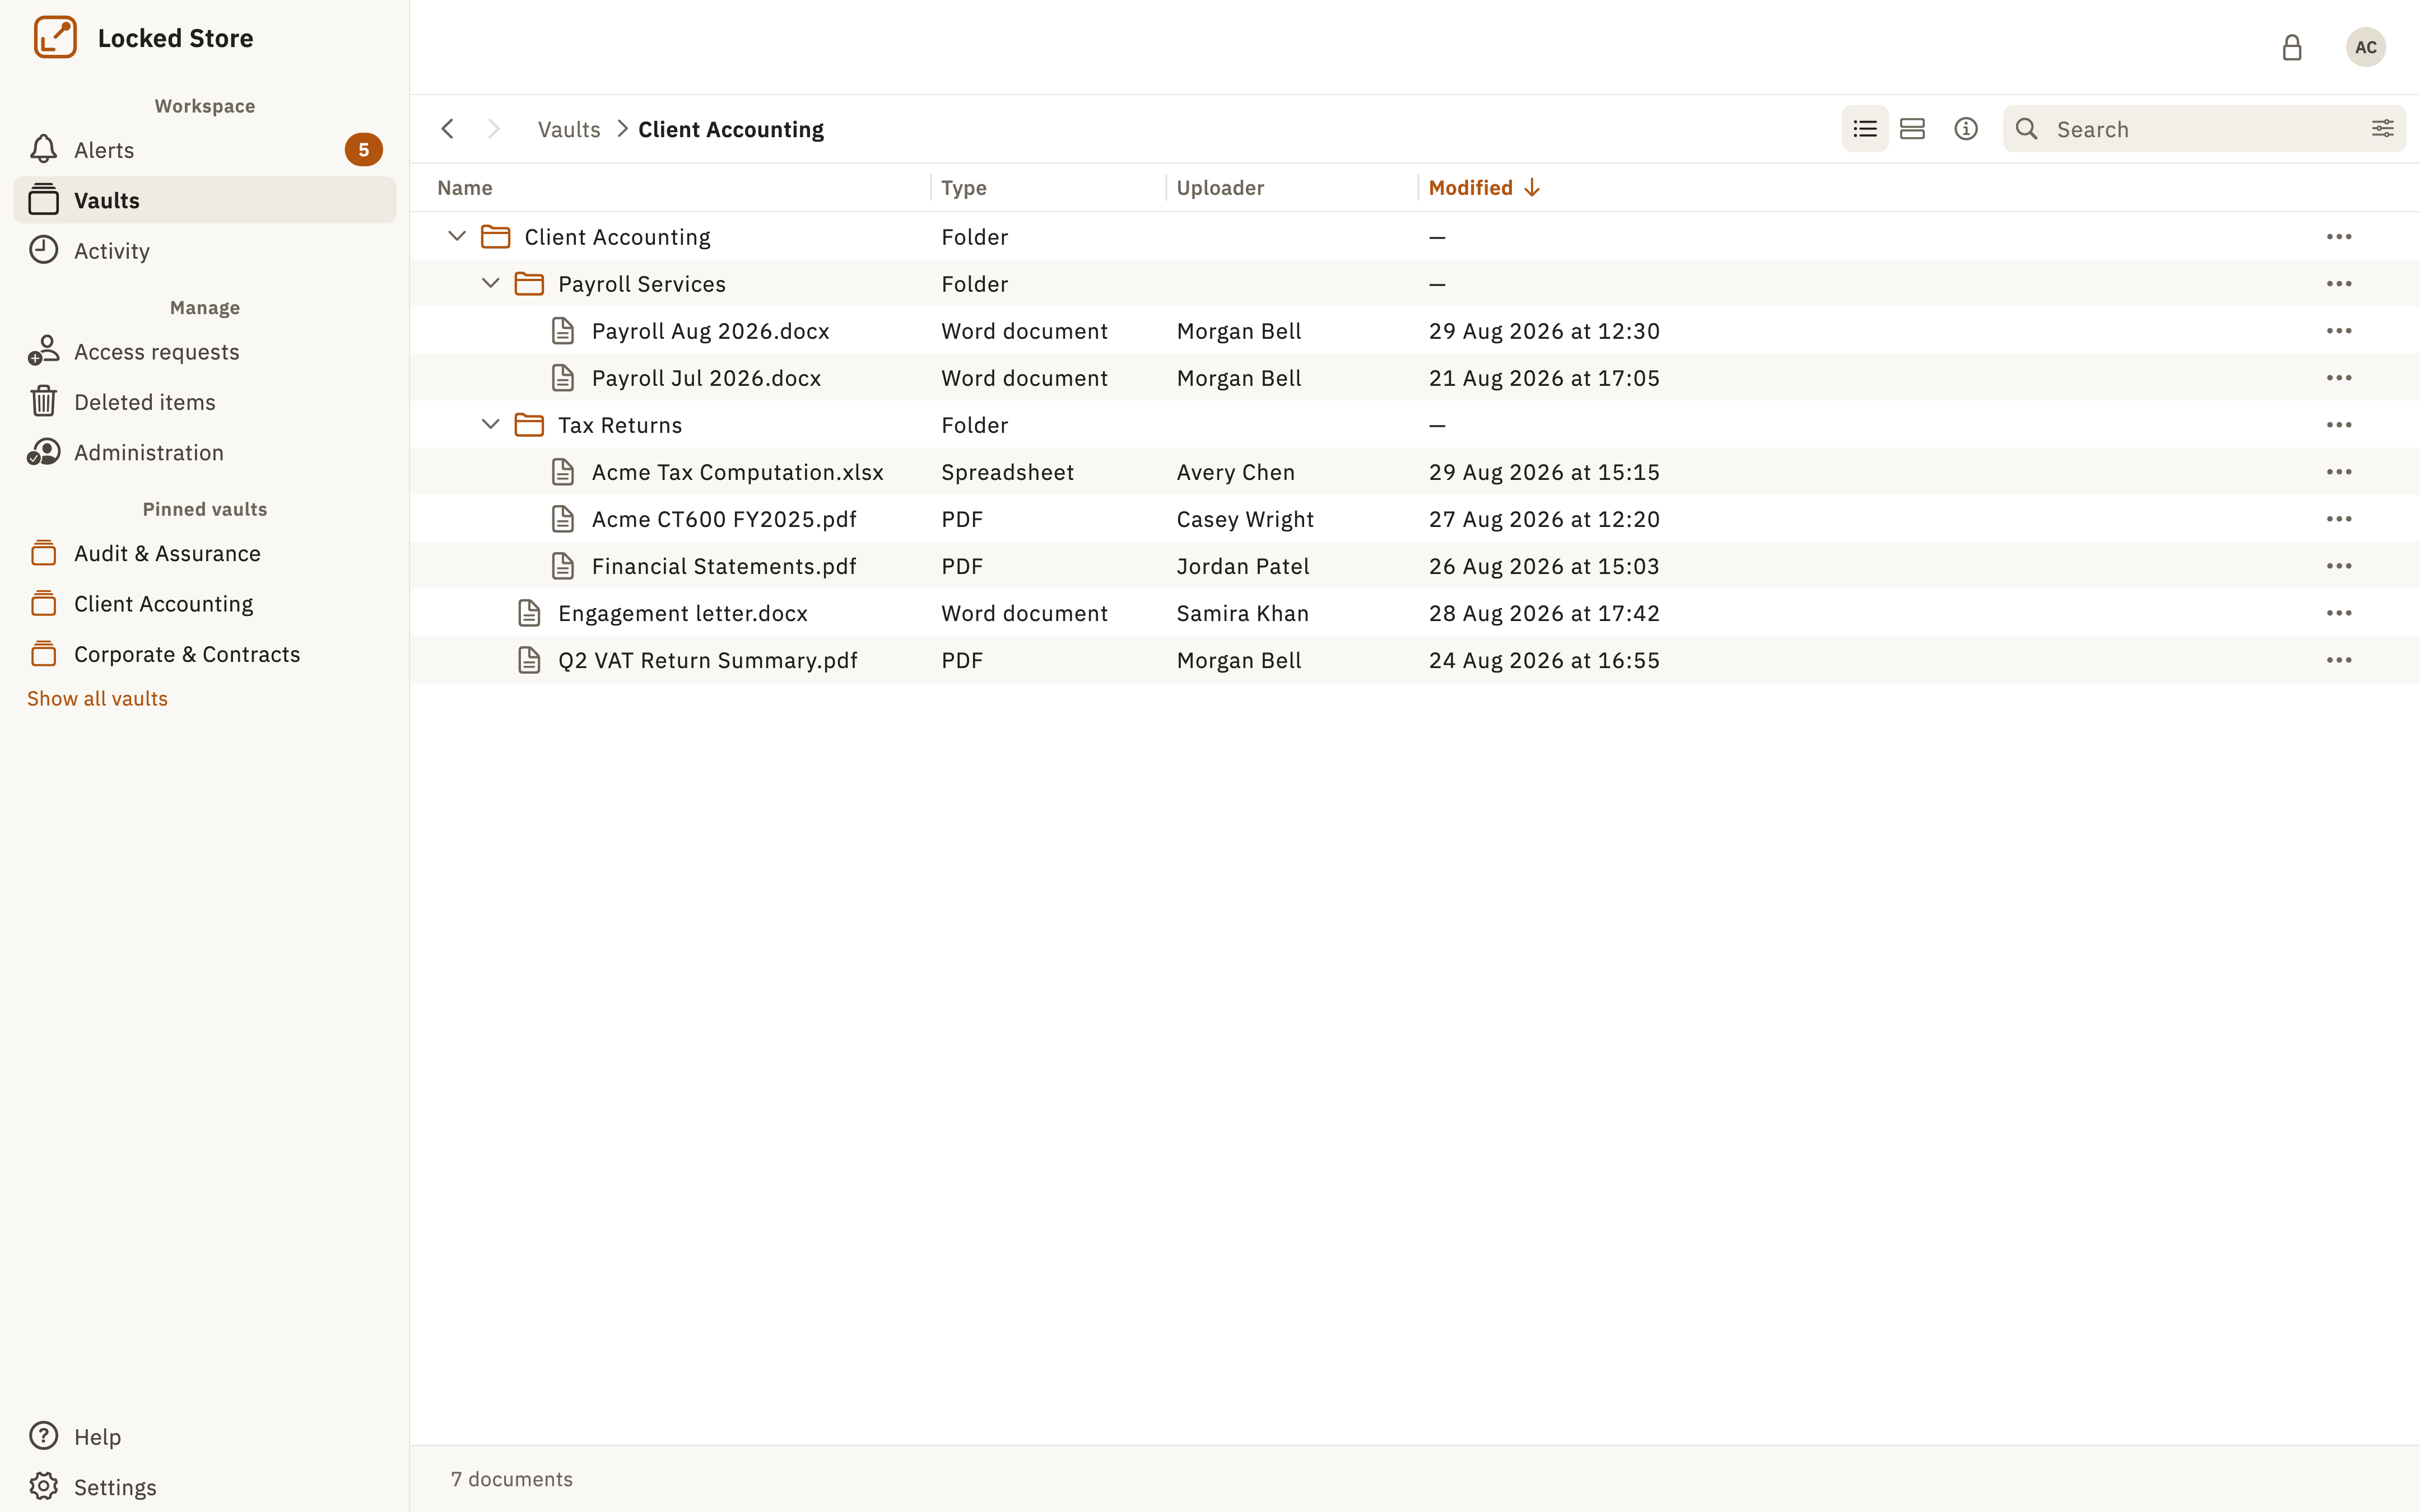2420x1512 pixels.
Task: Select Payroll Jul 2026.docx file
Action: click(x=1414, y=378)
